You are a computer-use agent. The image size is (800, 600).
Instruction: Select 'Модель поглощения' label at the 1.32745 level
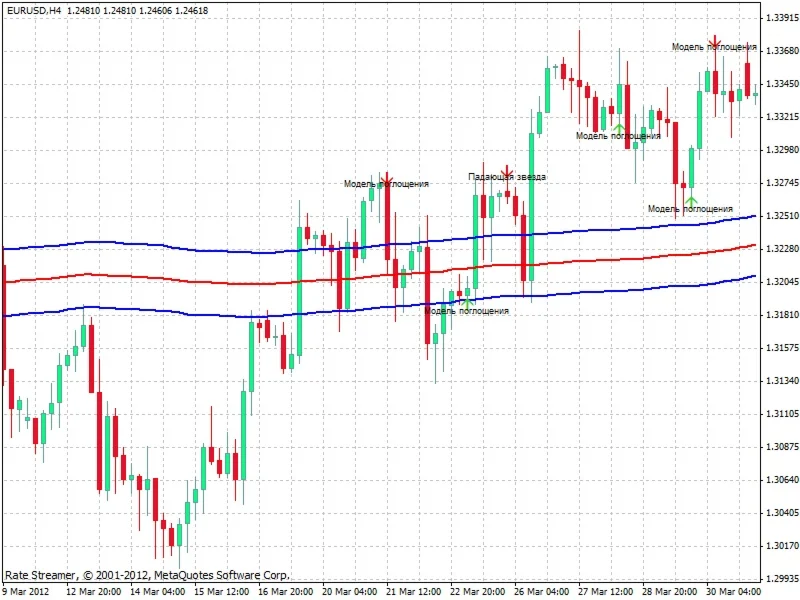click(386, 184)
